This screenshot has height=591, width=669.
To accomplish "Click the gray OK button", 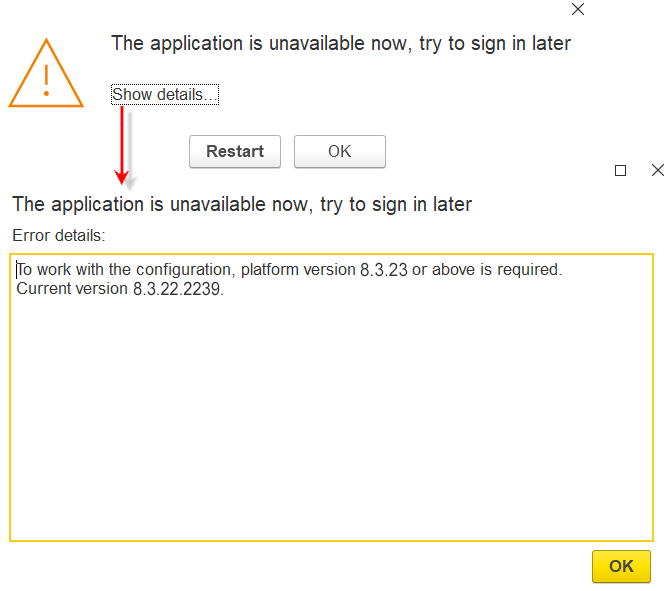I will click(x=339, y=152).
